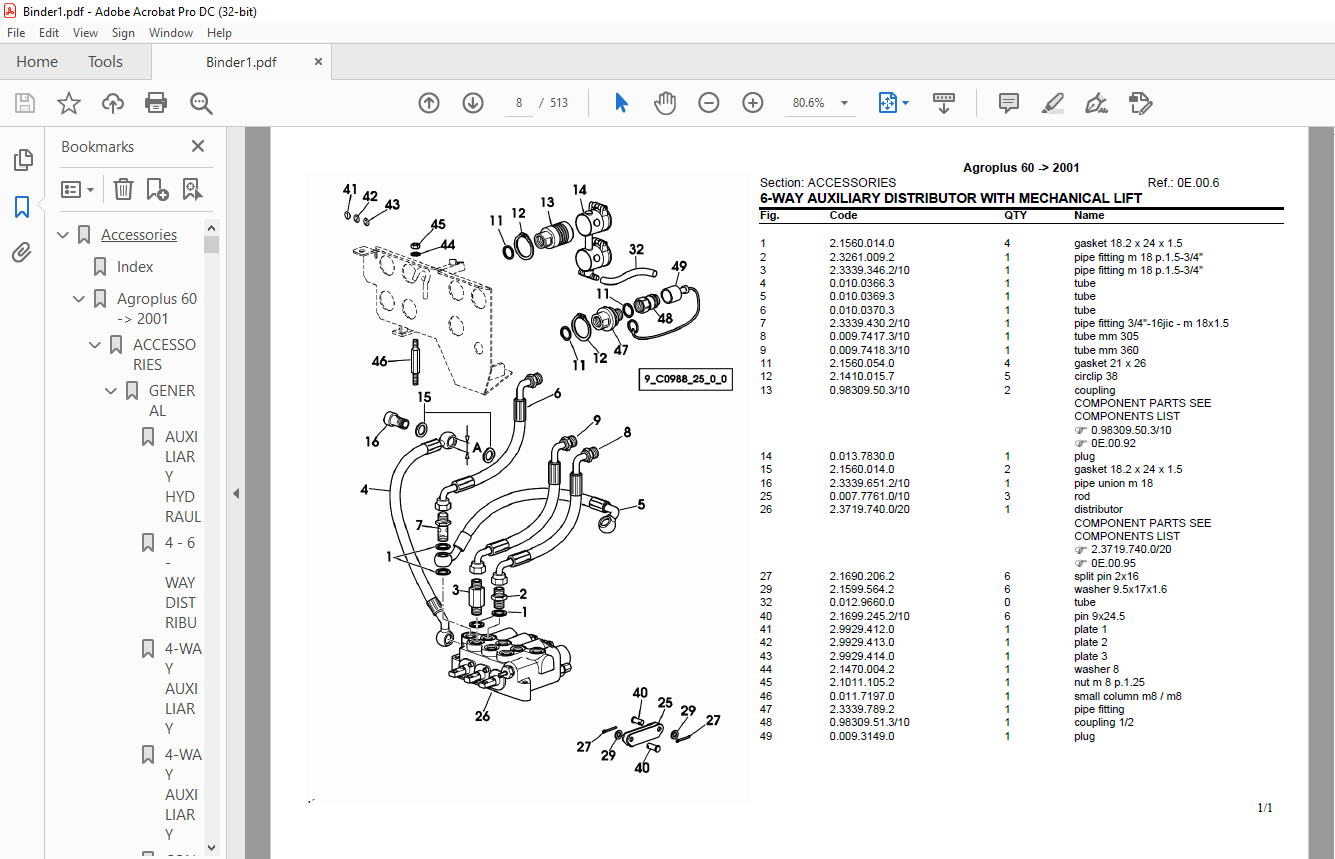Screen dimensions: 1335x859
Task: Open the Edit menu
Action: click(x=49, y=33)
